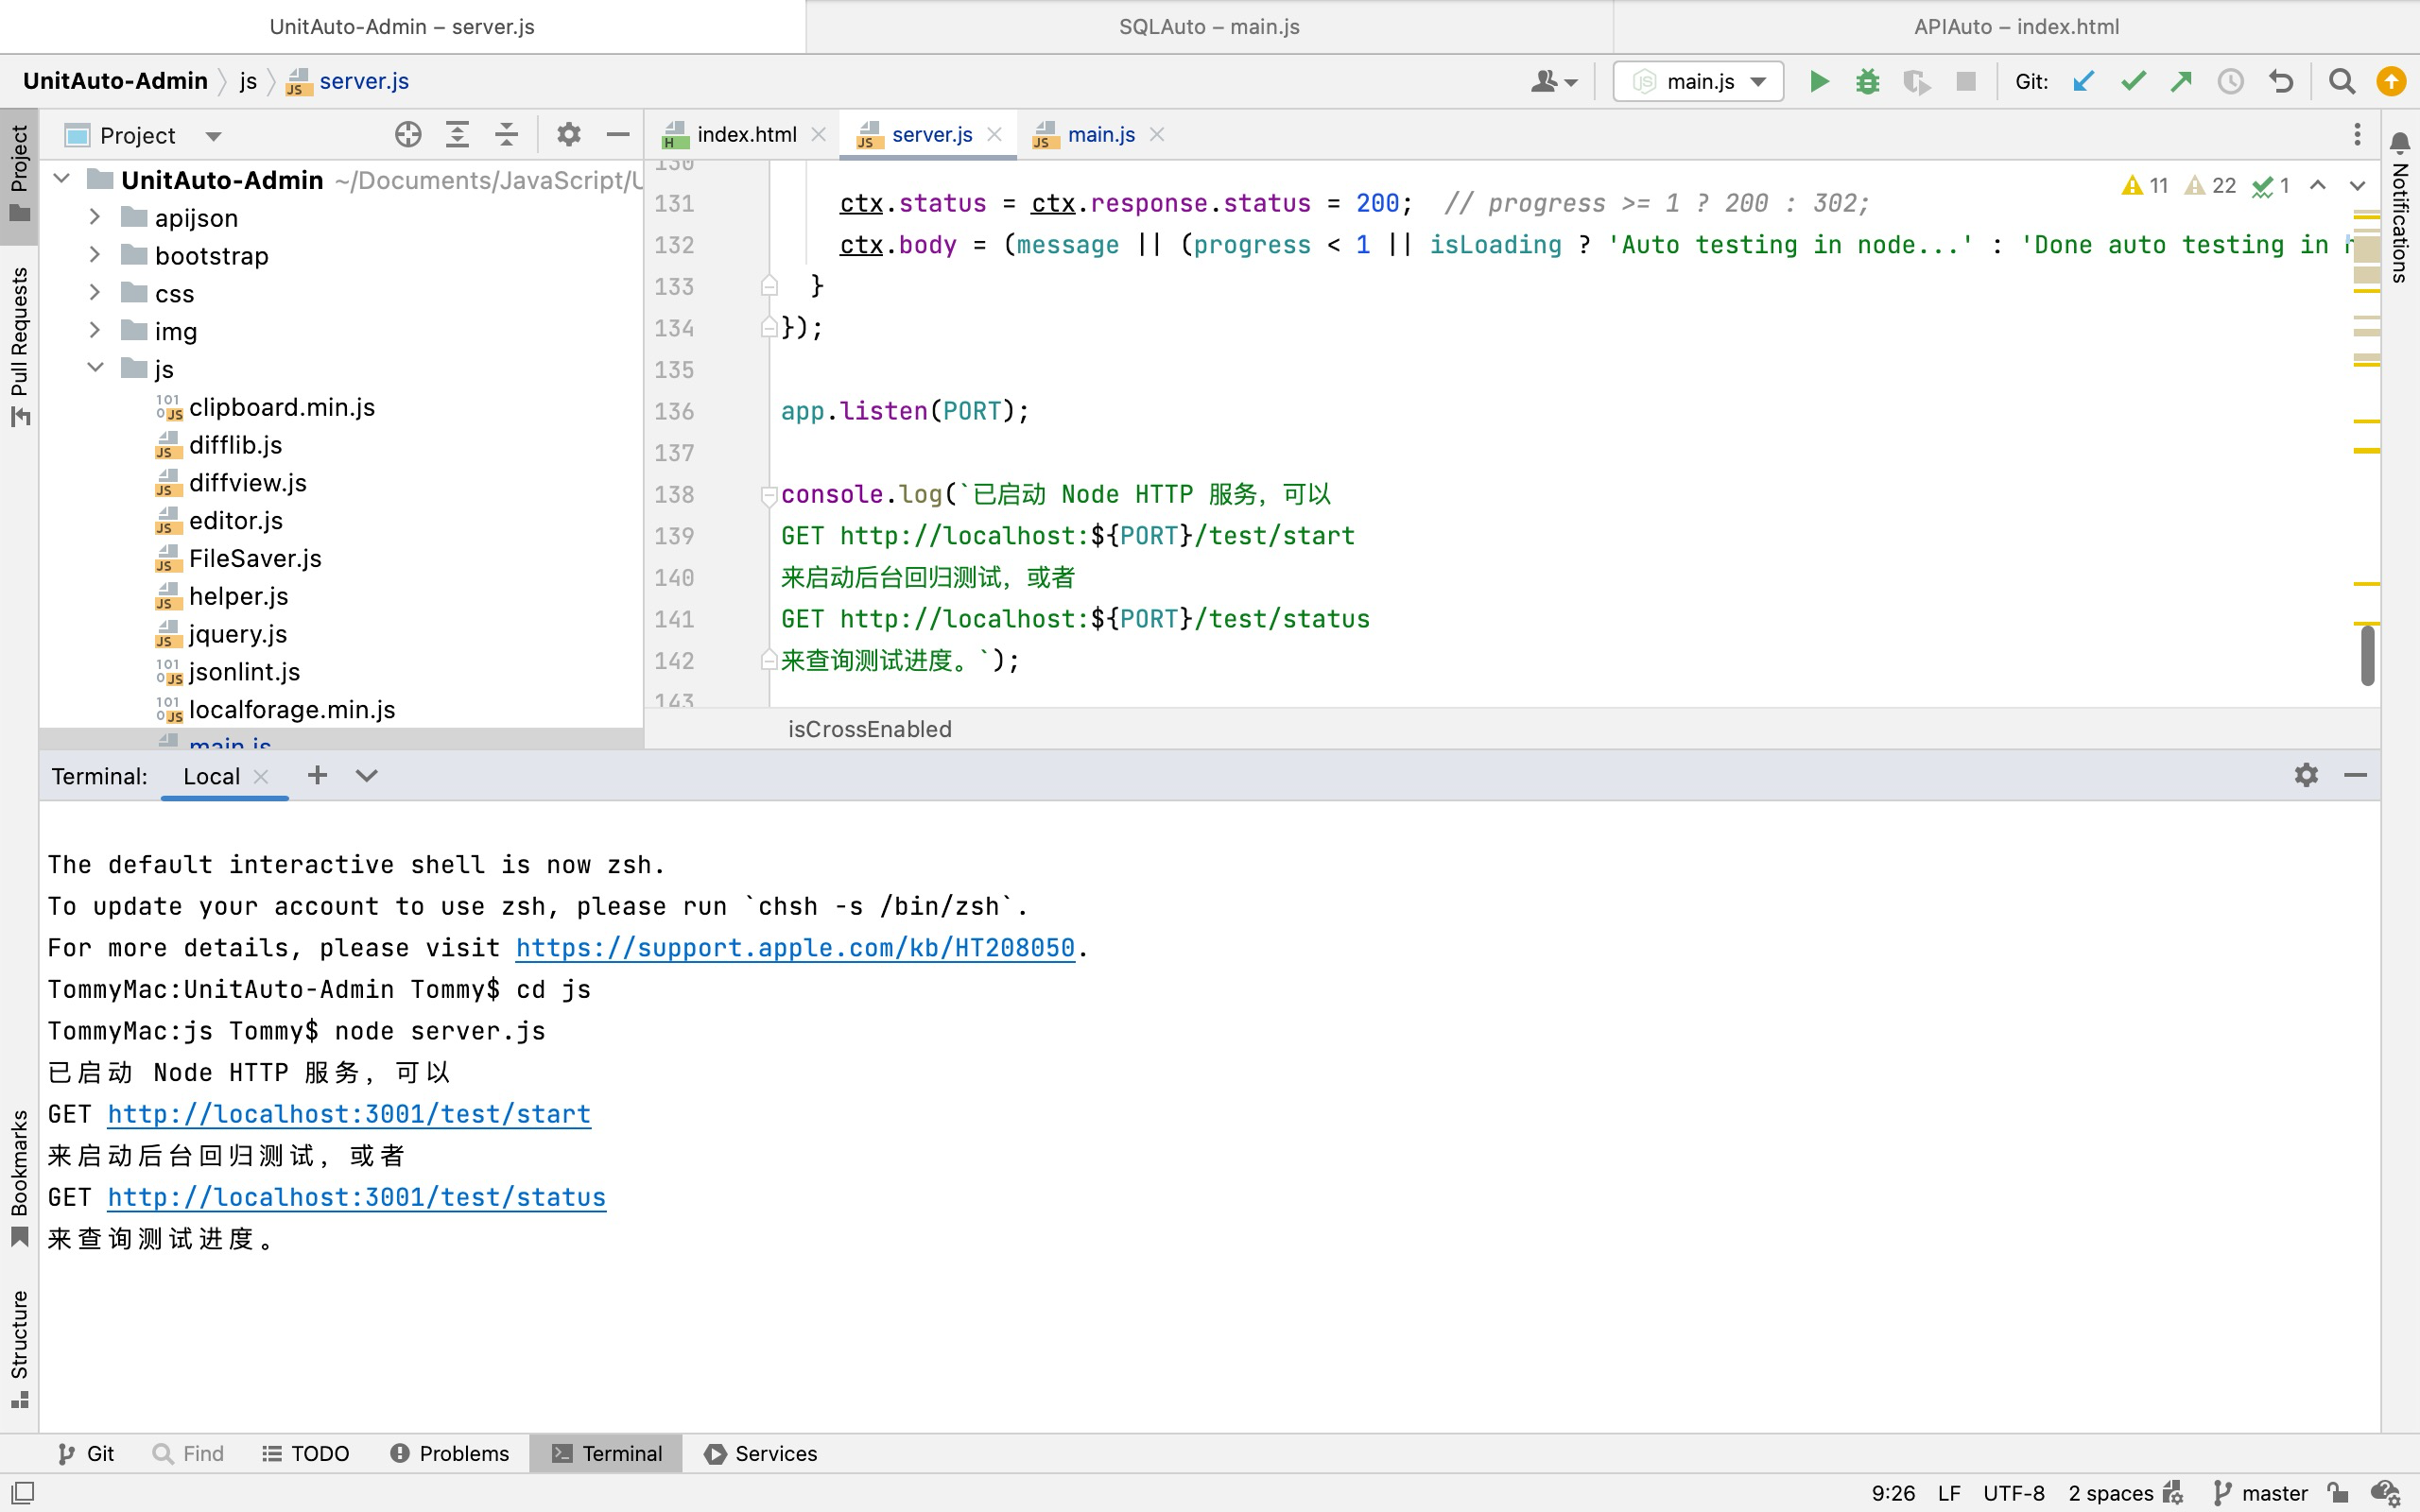Screen dimensions: 2420x1512
Task: Run with coverage icon
Action: pos(1916,81)
